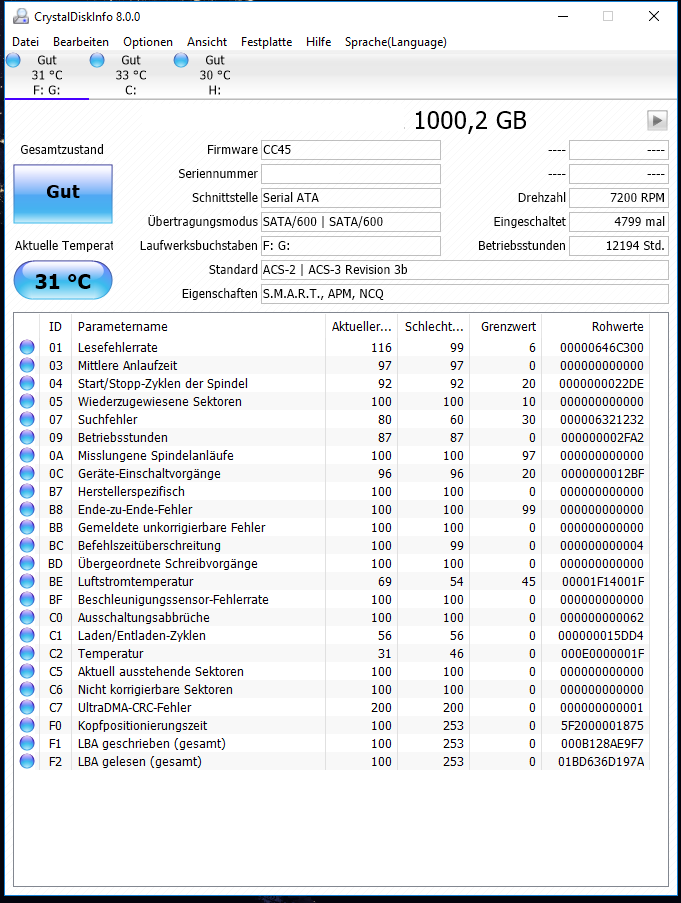Click the Aktueller column header
This screenshot has width=681, height=903.
[x=362, y=327]
